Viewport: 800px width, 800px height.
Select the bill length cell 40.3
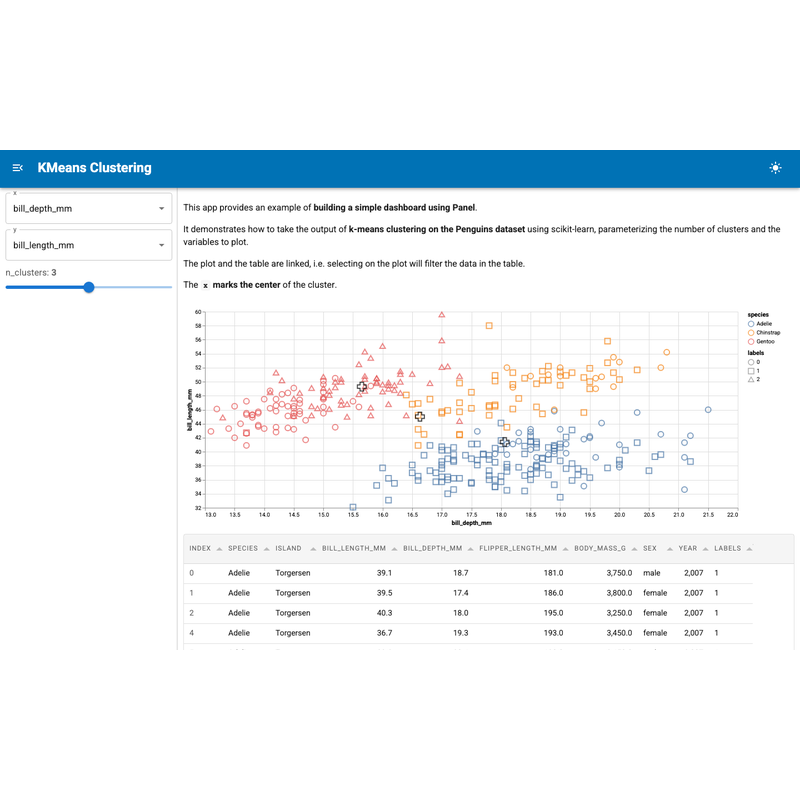click(384, 613)
